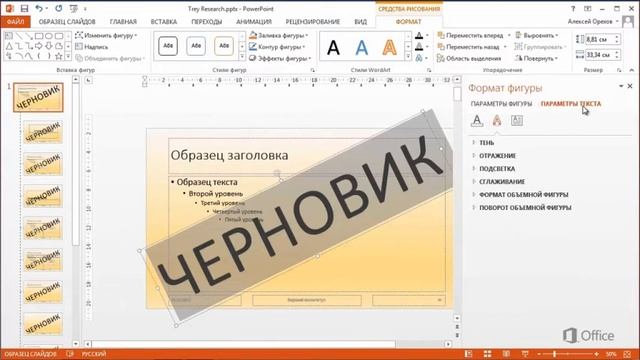Click the zoom slider handle
The width and height of the screenshot is (640, 360).
(554, 354)
